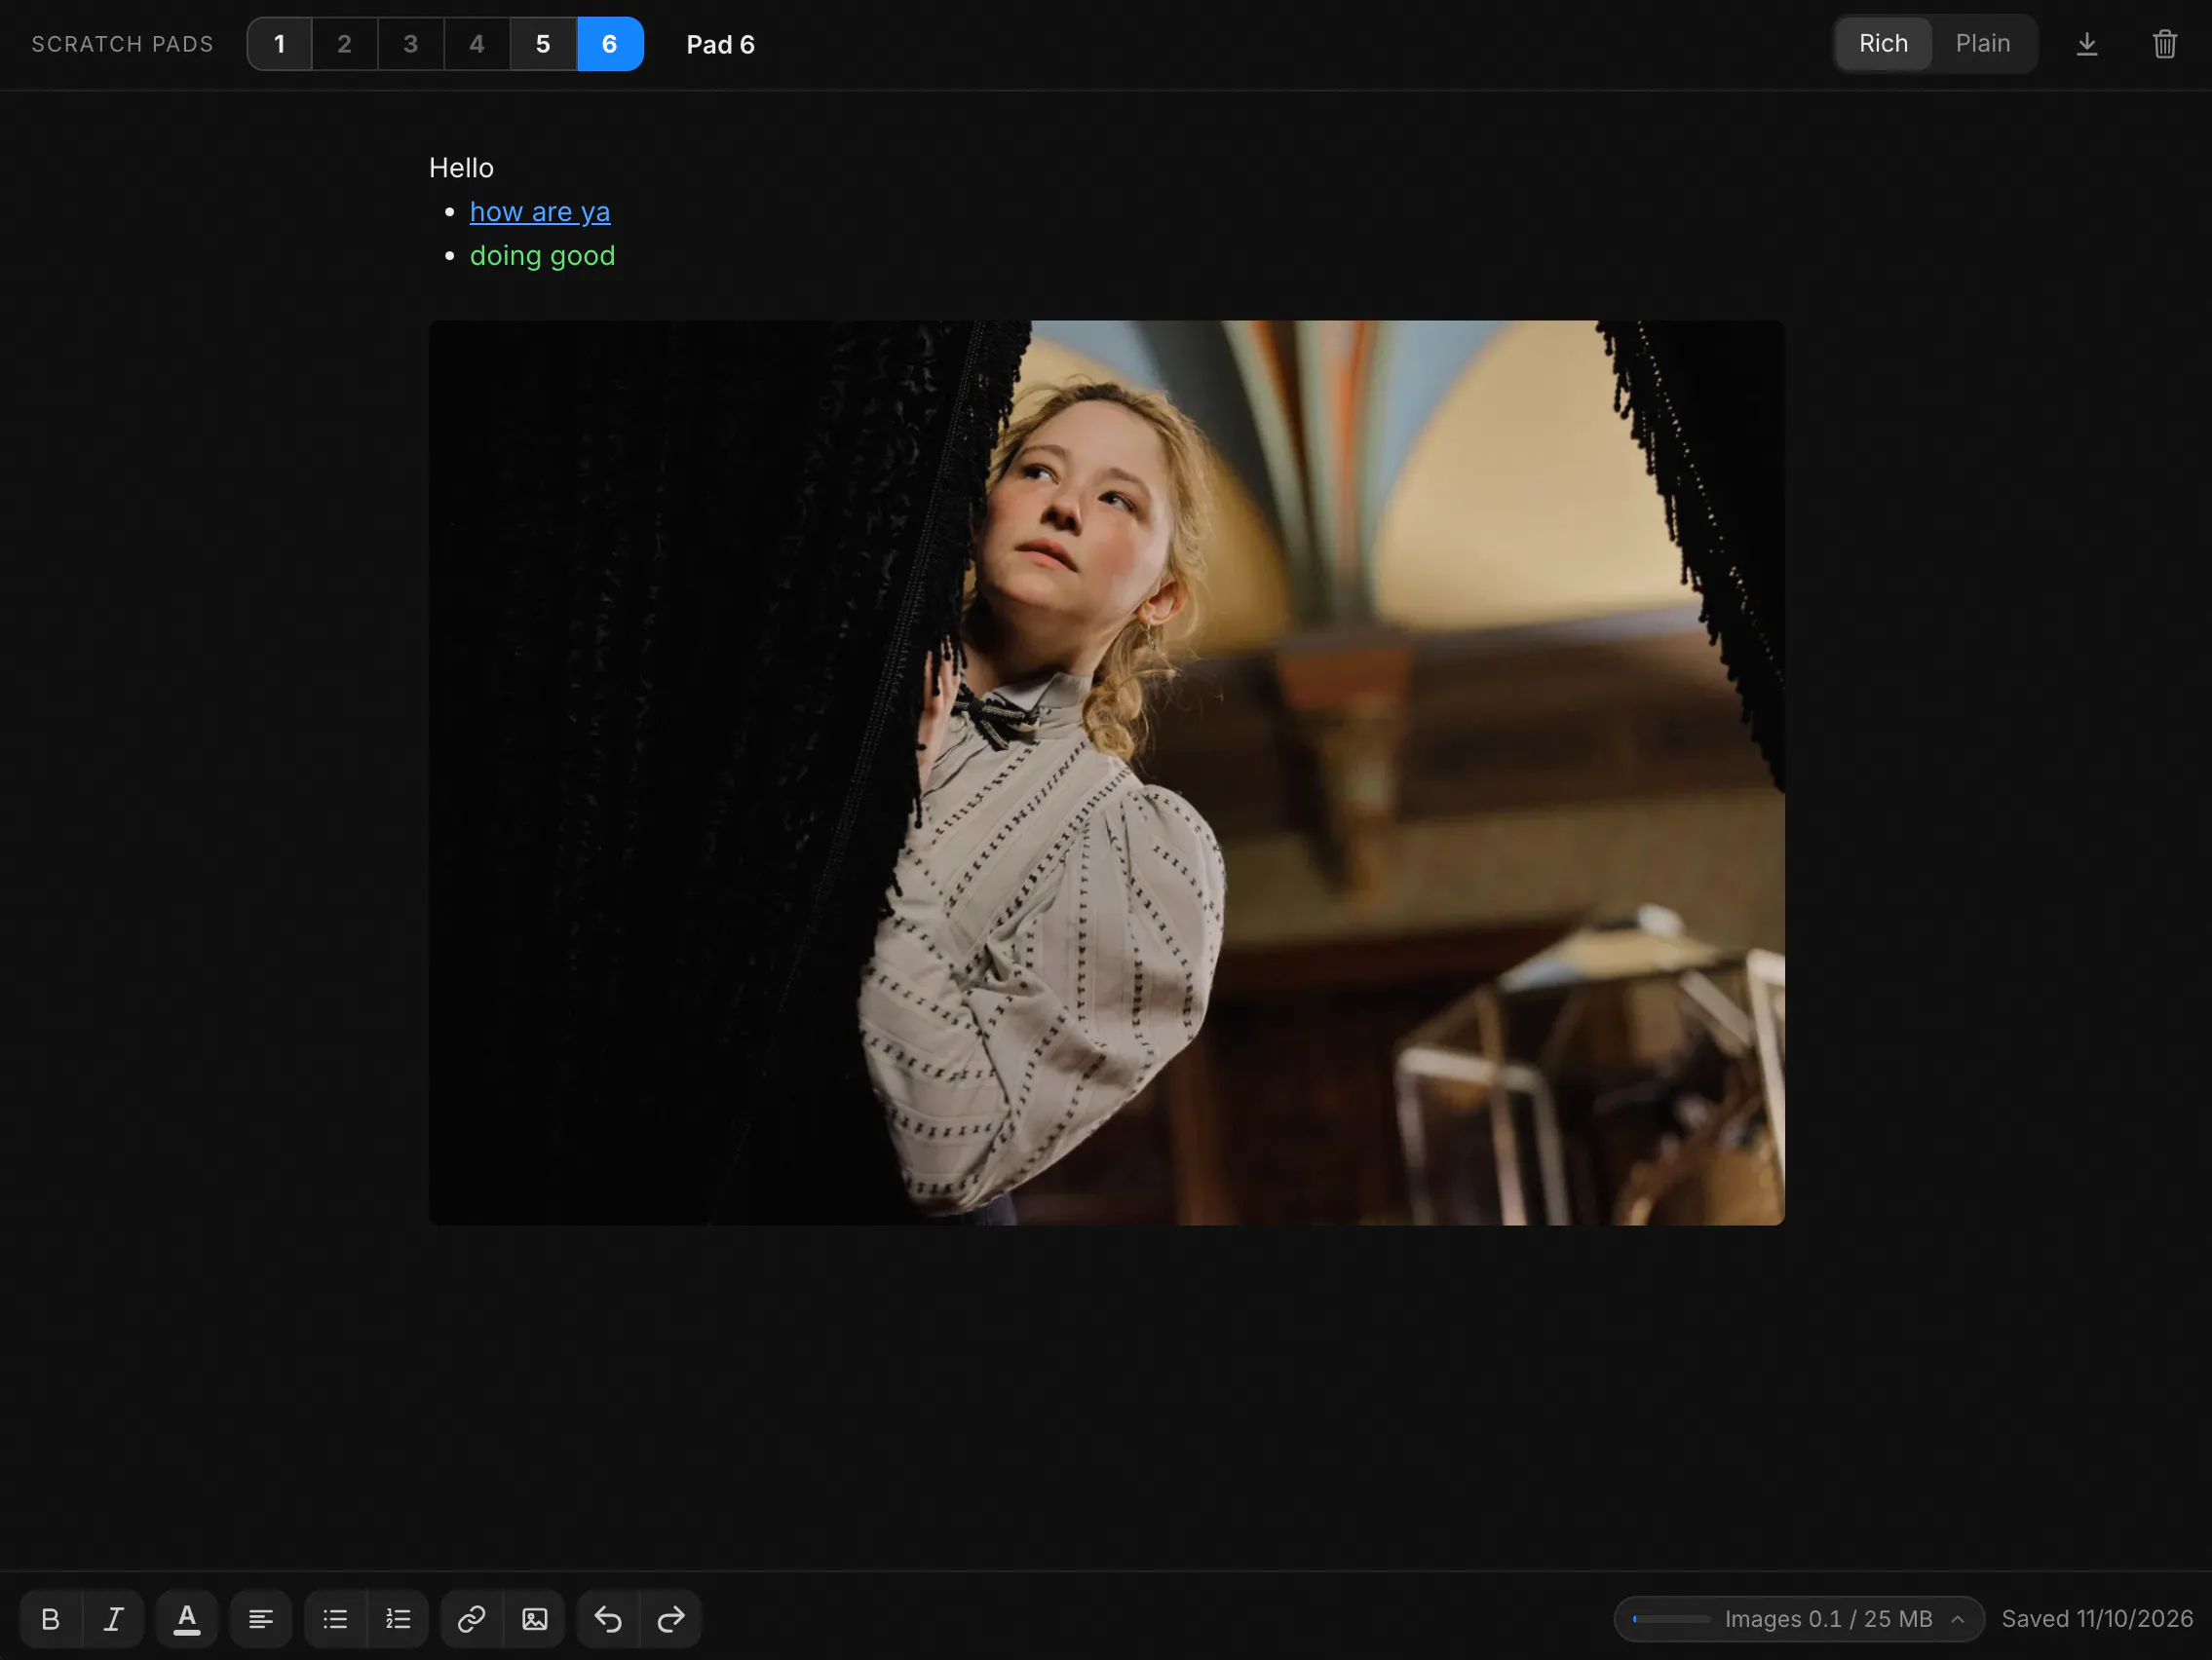Expand the Images storage chevron

pyautogui.click(x=1958, y=1619)
